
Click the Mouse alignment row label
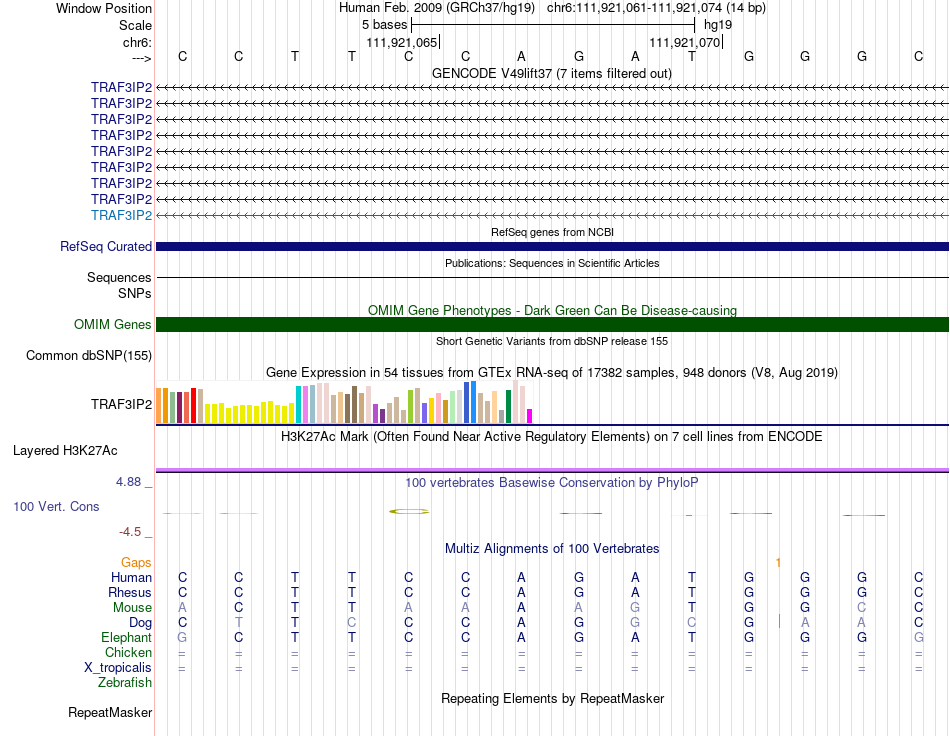(132, 608)
